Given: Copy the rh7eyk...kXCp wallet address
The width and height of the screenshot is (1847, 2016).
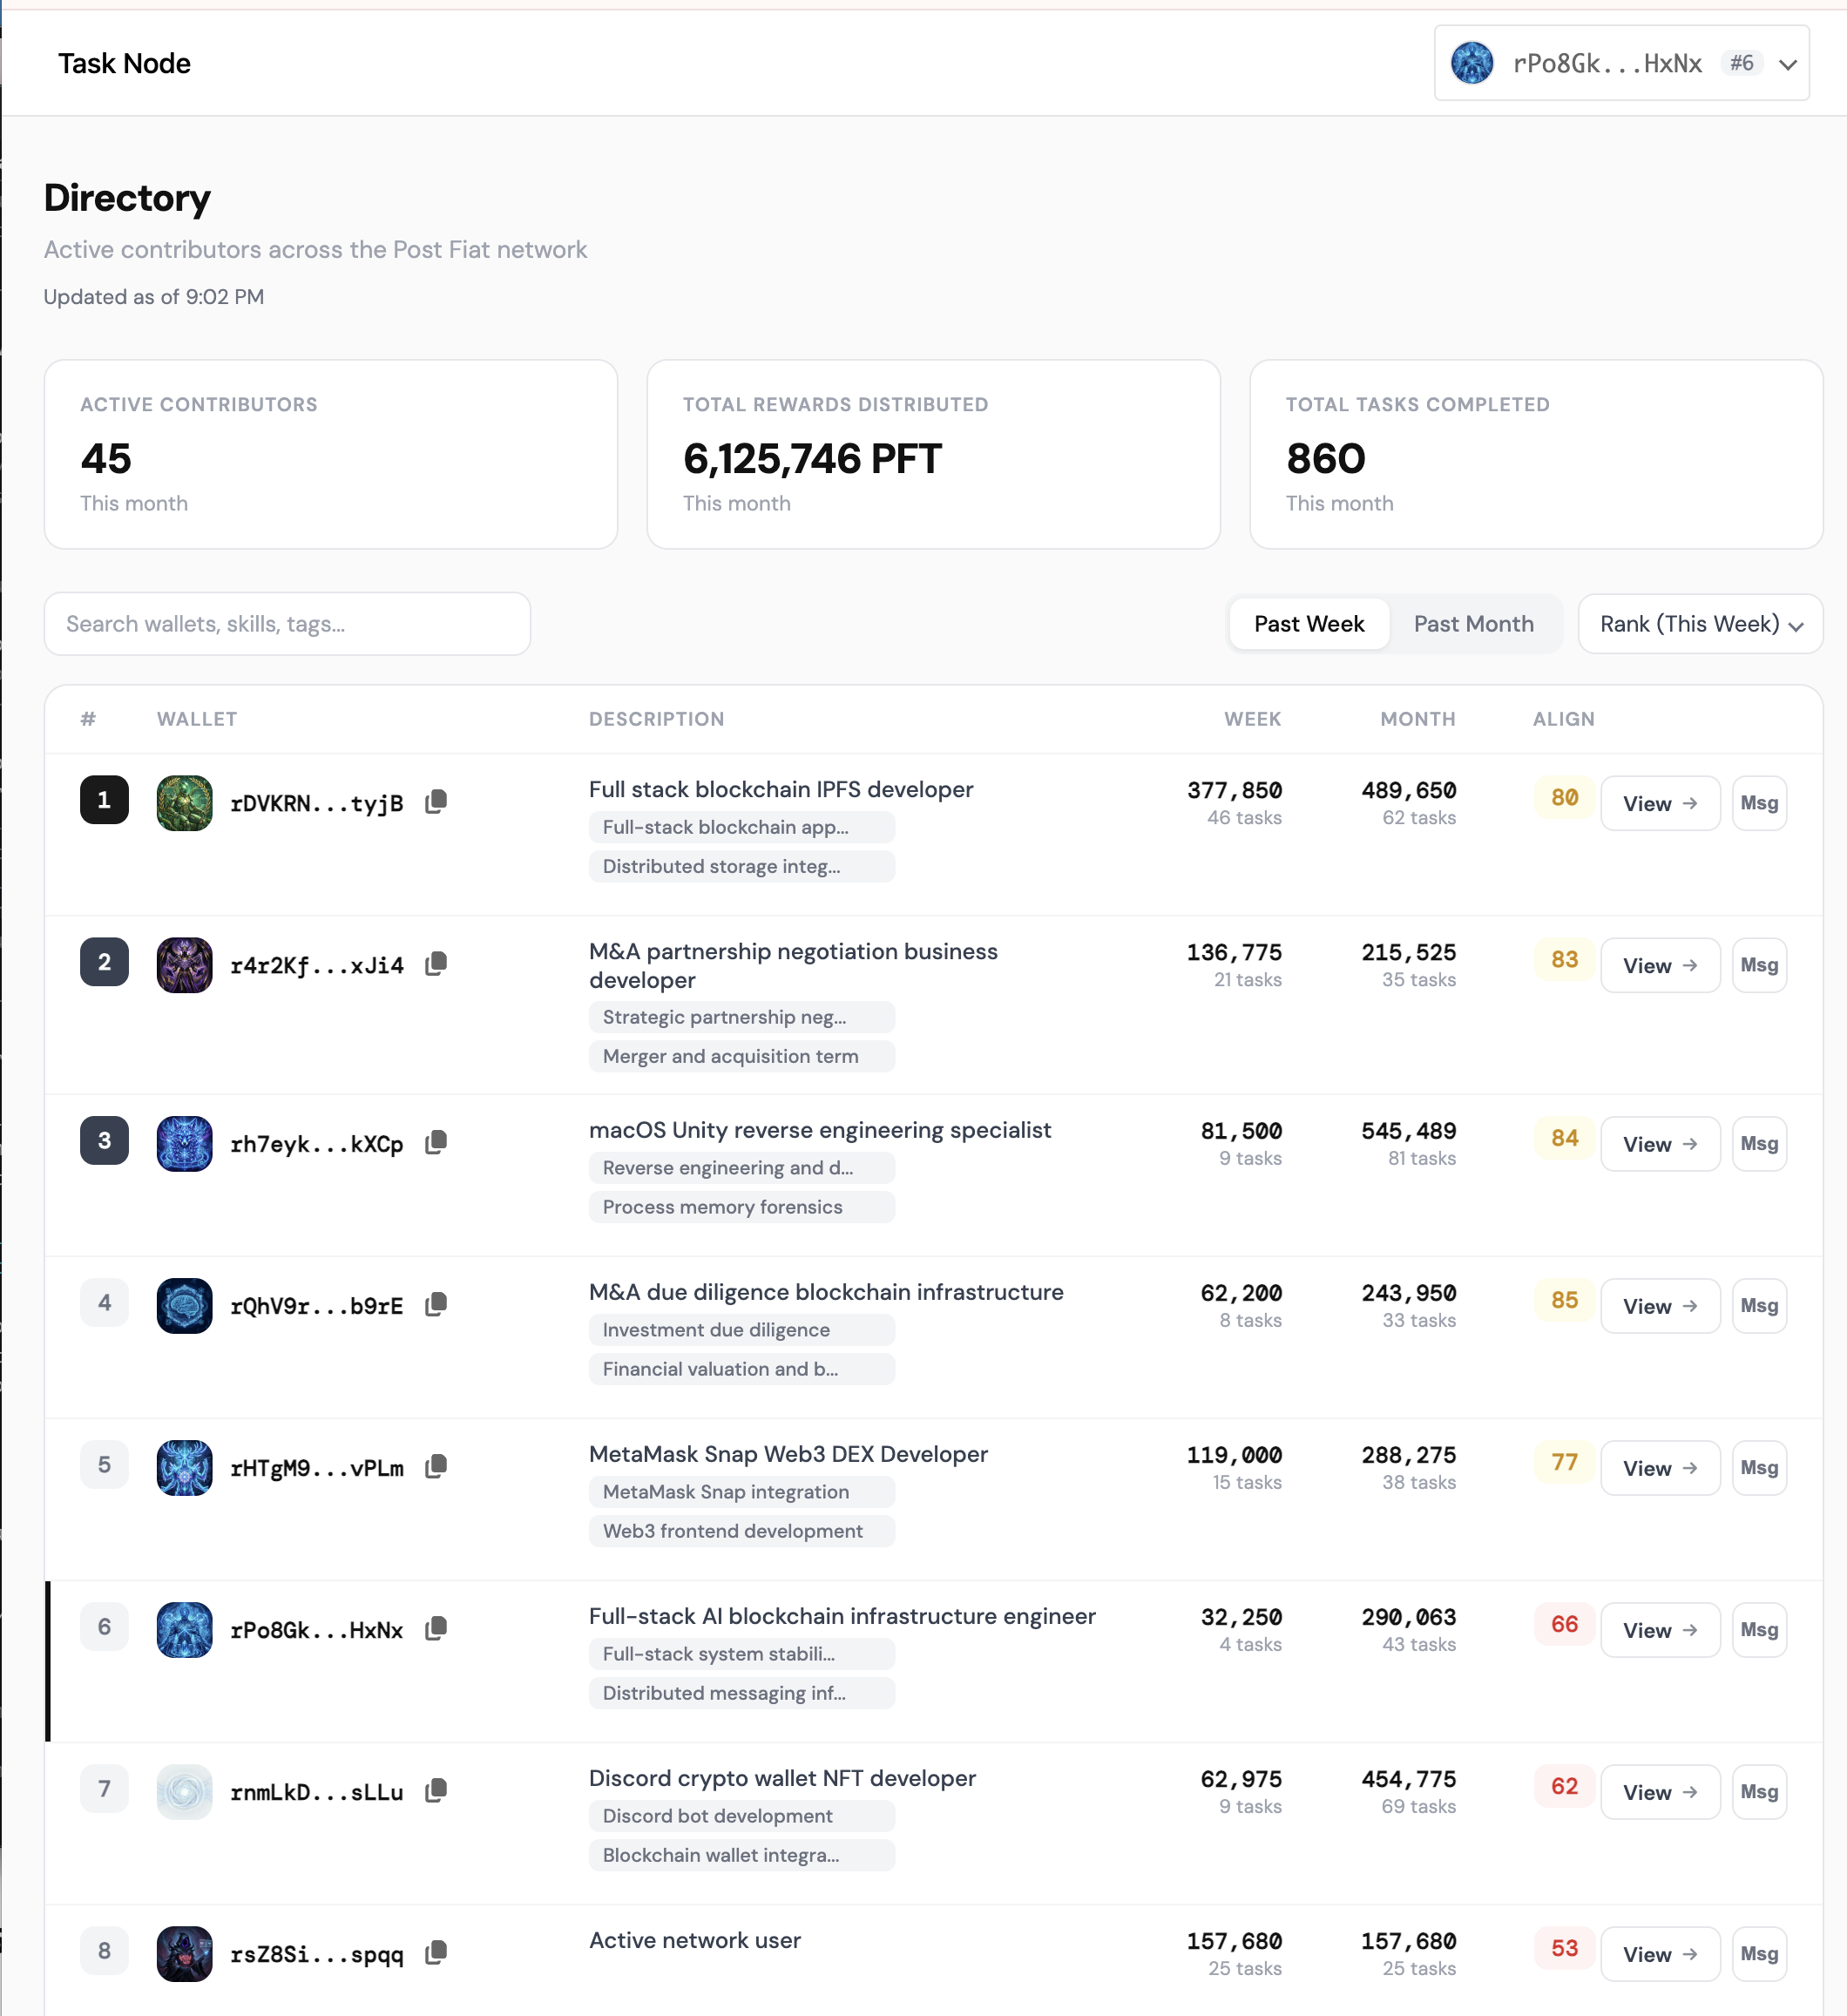Looking at the screenshot, I should click(x=436, y=1141).
